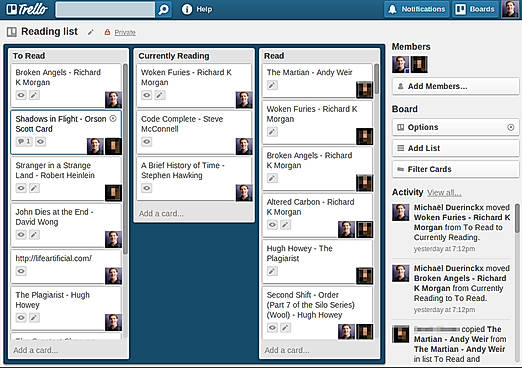Click the first member avatar under Members
This screenshot has height=368, width=522.
coord(400,65)
